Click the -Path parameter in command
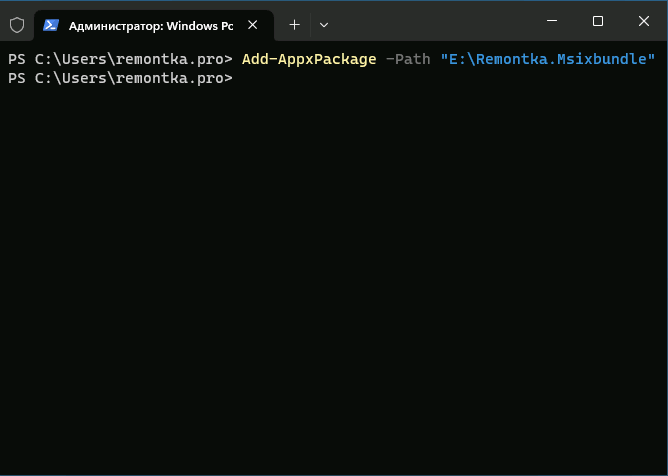This screenshot has height=476, width=668. point(408,60)
